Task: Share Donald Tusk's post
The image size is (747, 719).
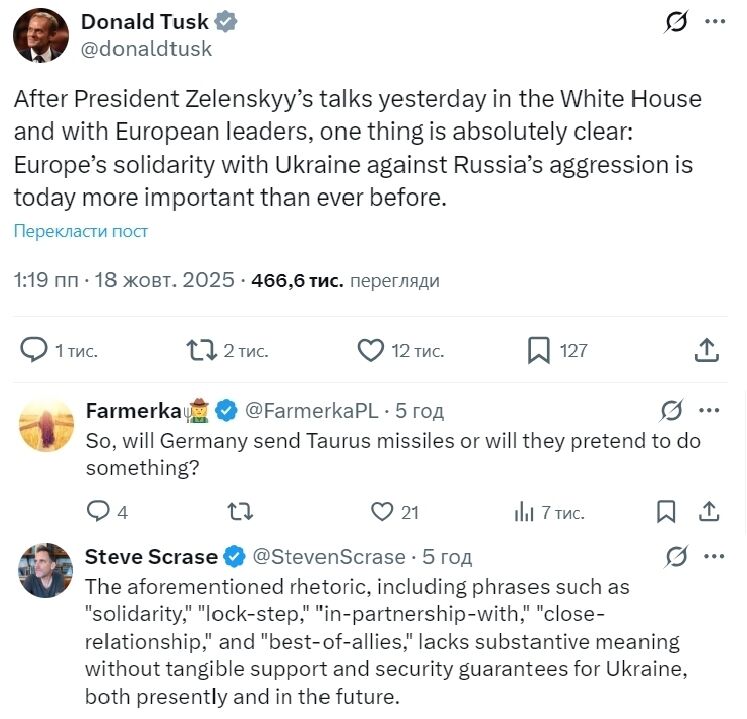Action: 706,350
